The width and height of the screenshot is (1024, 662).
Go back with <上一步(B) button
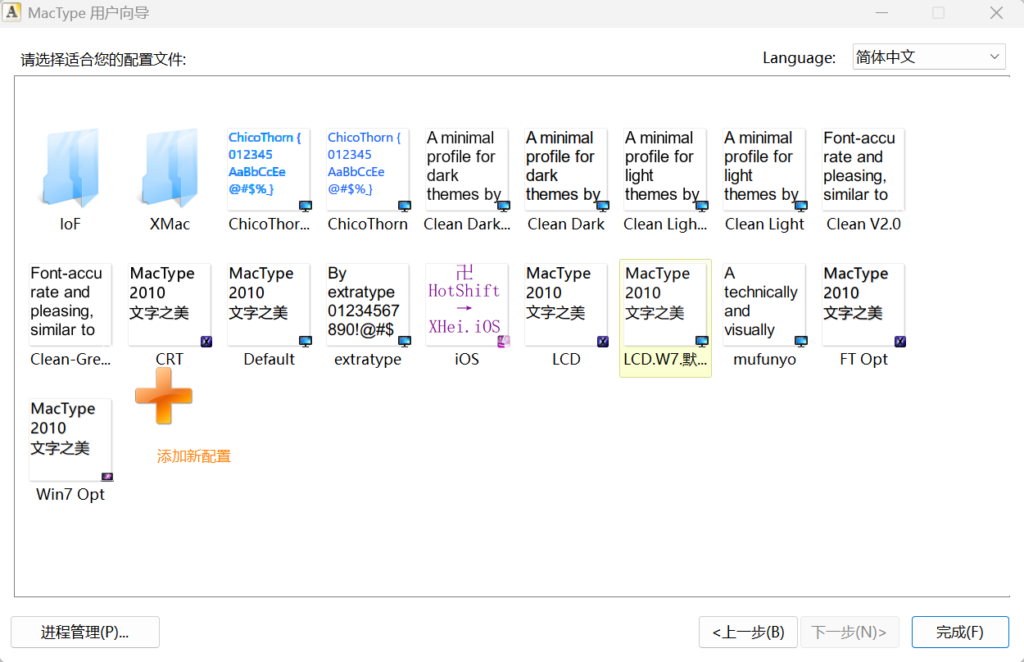coord(748,632)
